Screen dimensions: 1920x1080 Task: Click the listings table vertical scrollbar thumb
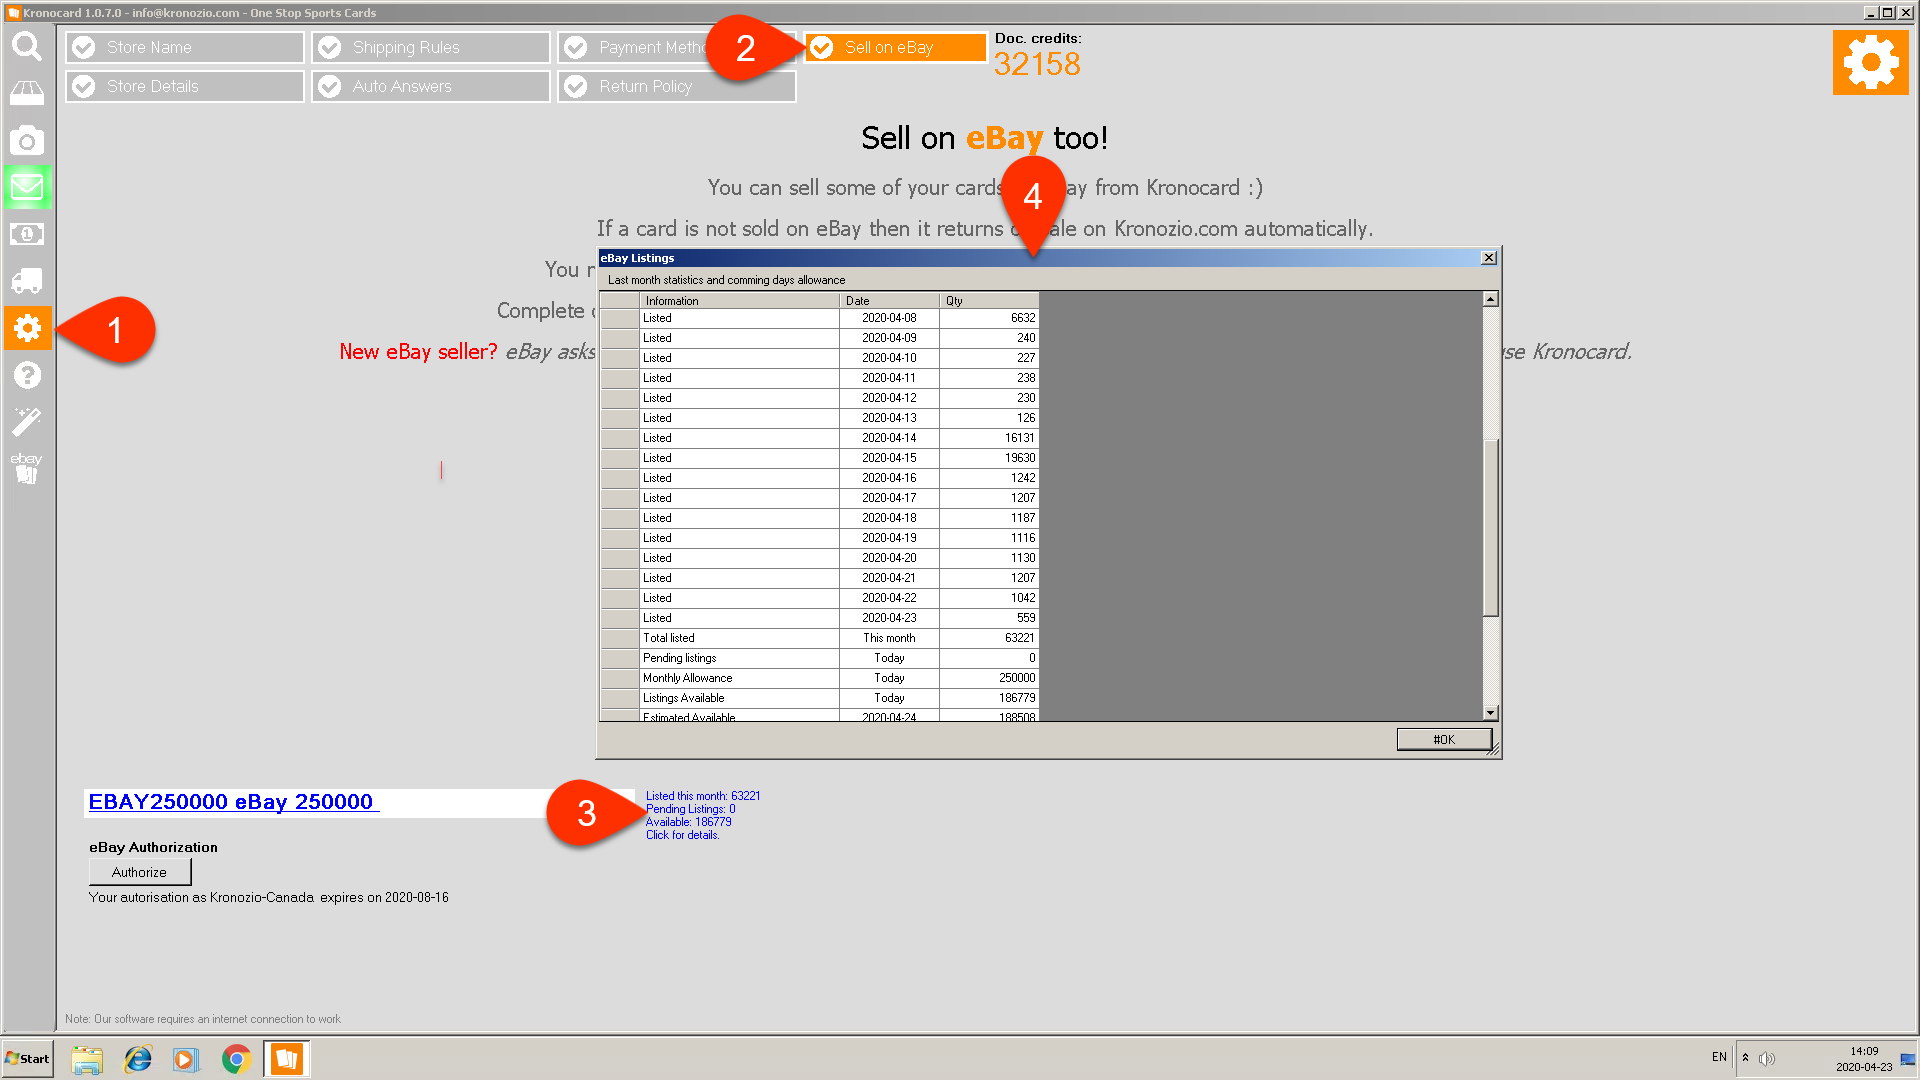click(1490, 527)
